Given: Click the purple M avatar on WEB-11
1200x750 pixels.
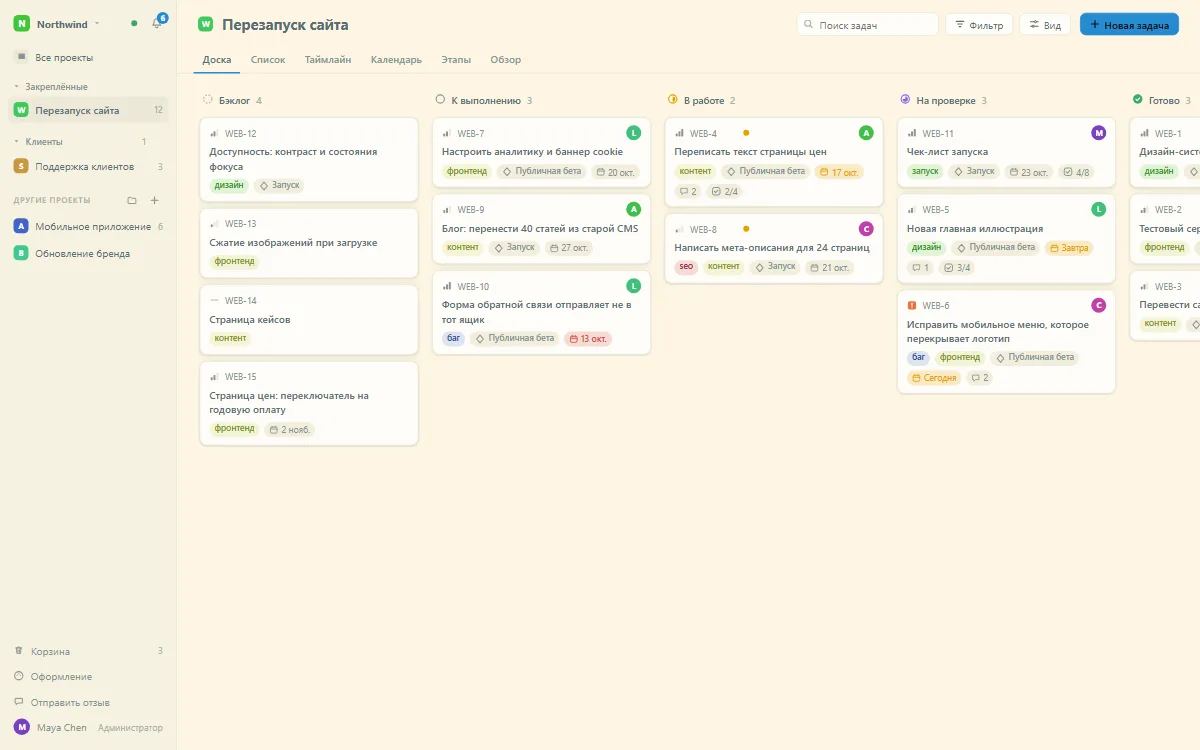Looking at the screenshot, I should point(1099,133).
